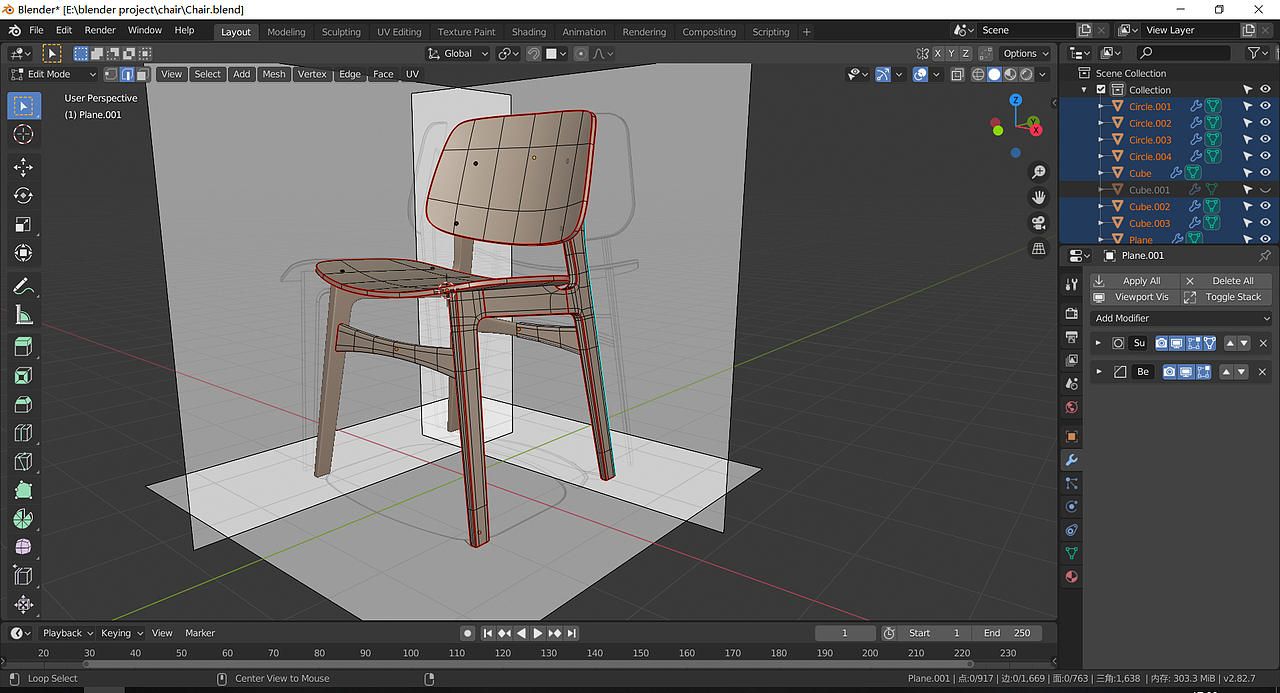Open the Render properties tab
1280x693 pixels.
(x=1071, y=313)
